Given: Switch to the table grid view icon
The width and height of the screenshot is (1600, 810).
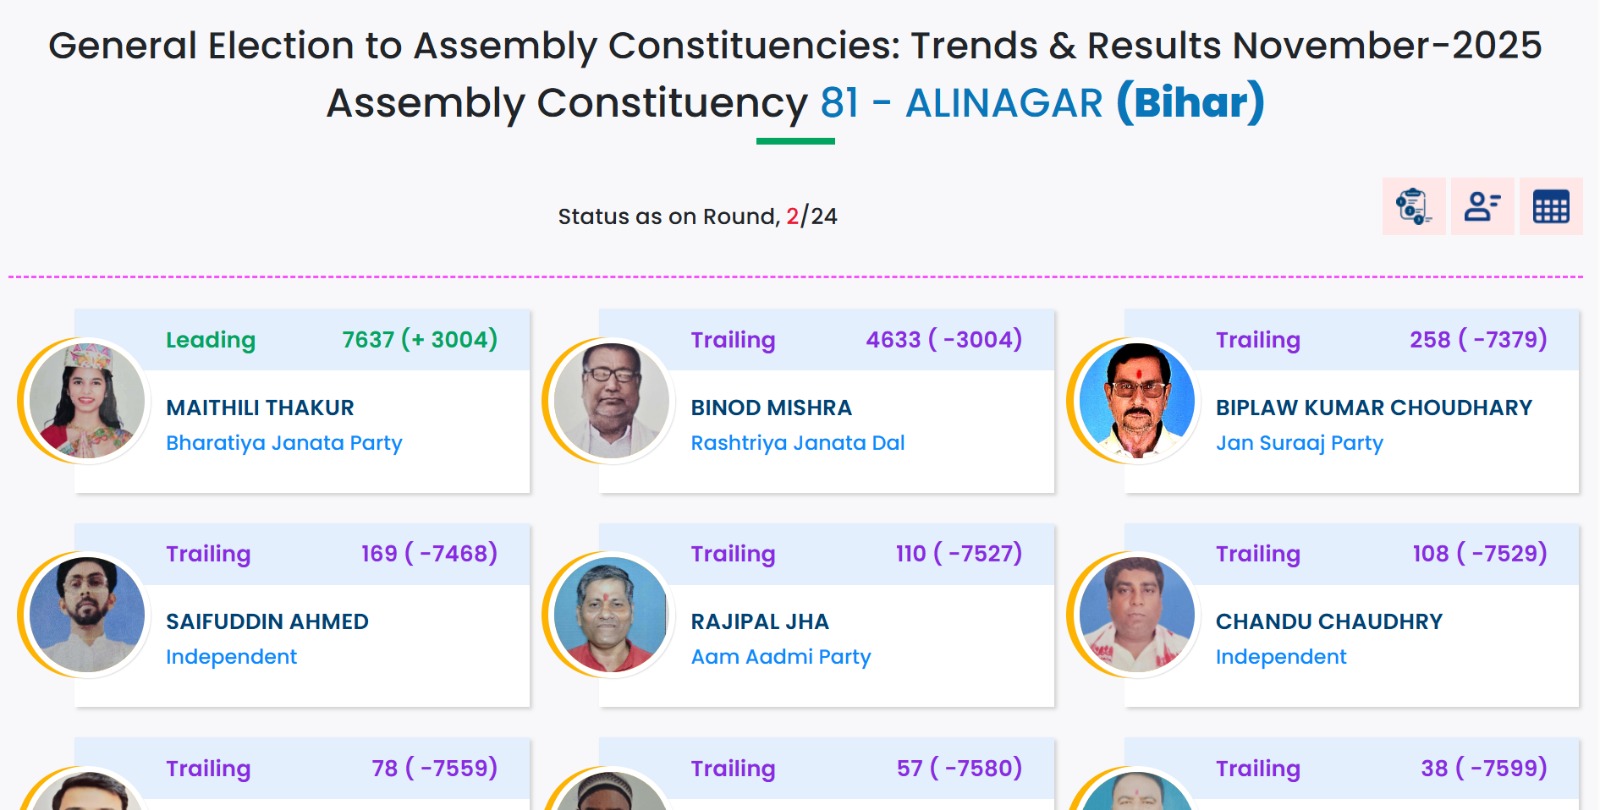Looking at the screenshot, I should (x=1551, y=207).
